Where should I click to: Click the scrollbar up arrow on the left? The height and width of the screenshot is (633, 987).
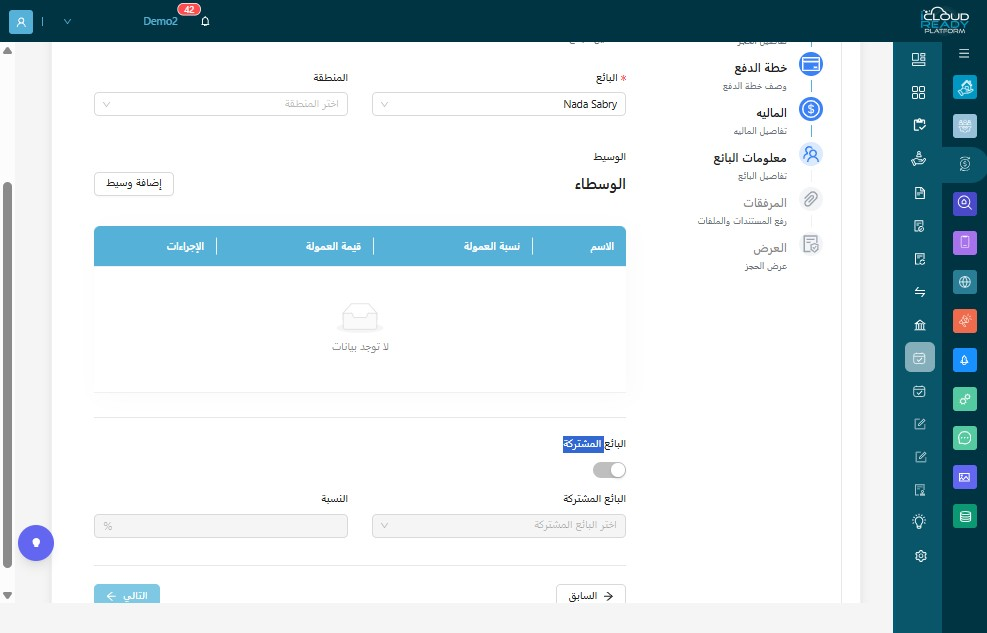pos(8,50)
